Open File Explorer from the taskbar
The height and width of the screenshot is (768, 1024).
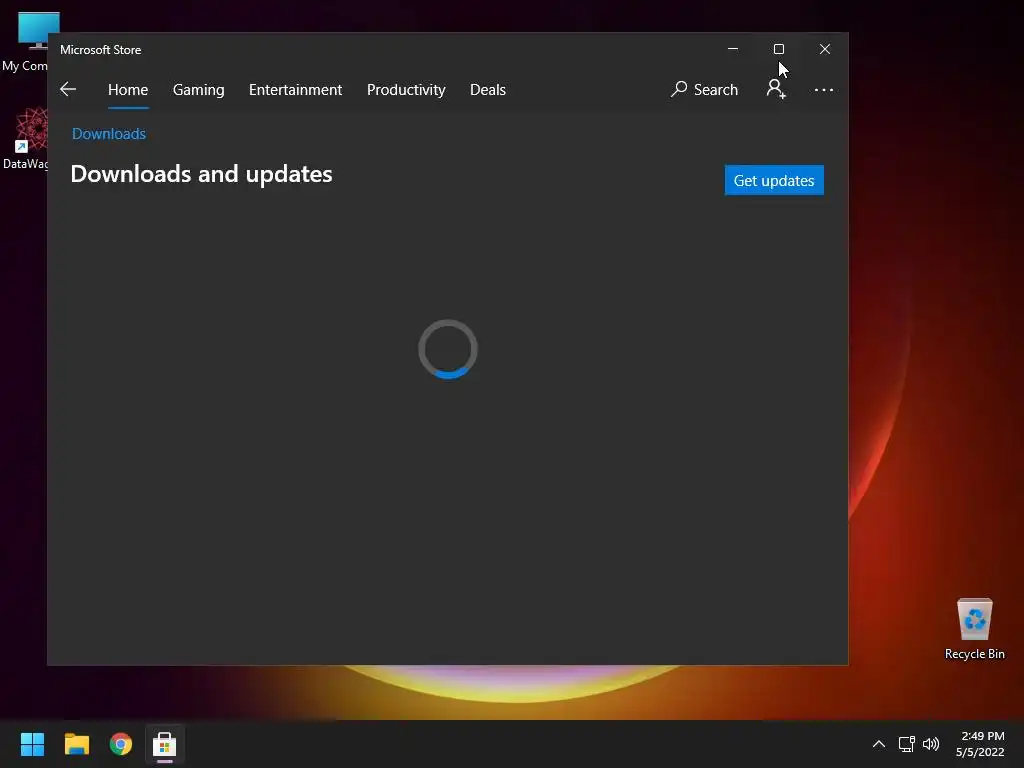click(76, 744)
